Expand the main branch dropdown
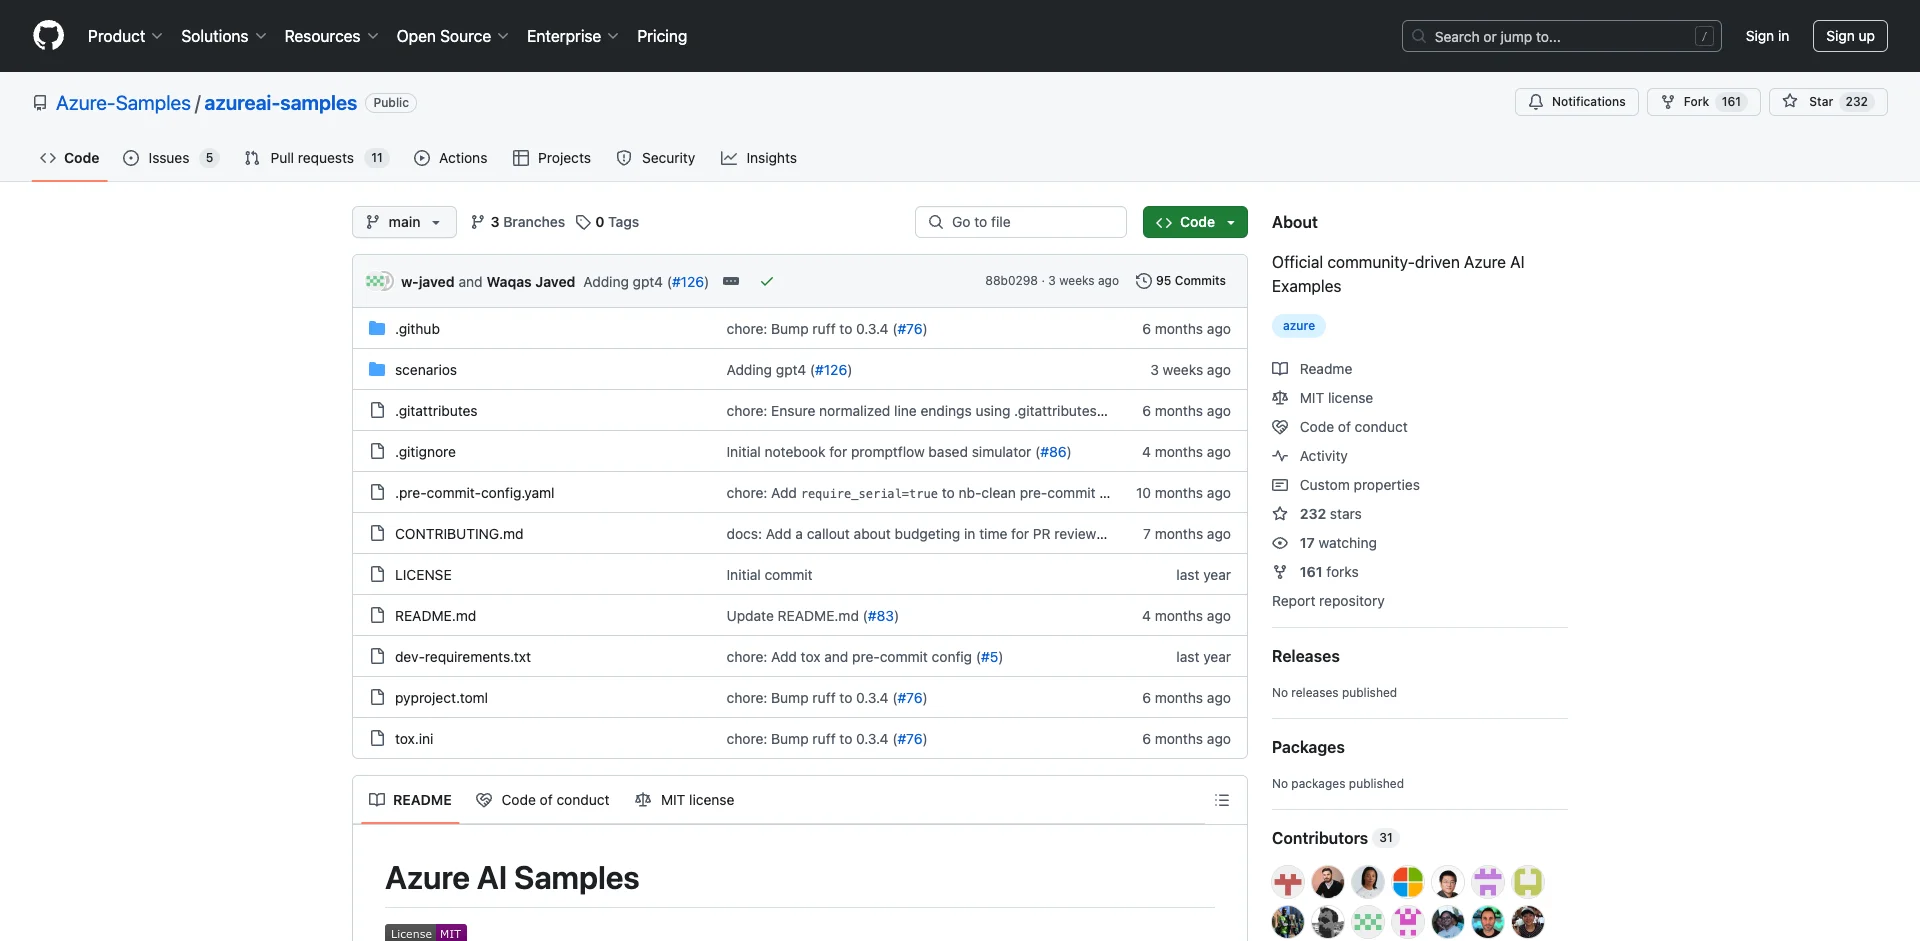The height and width of the screenshot is (941, 1920). (404, 222)
